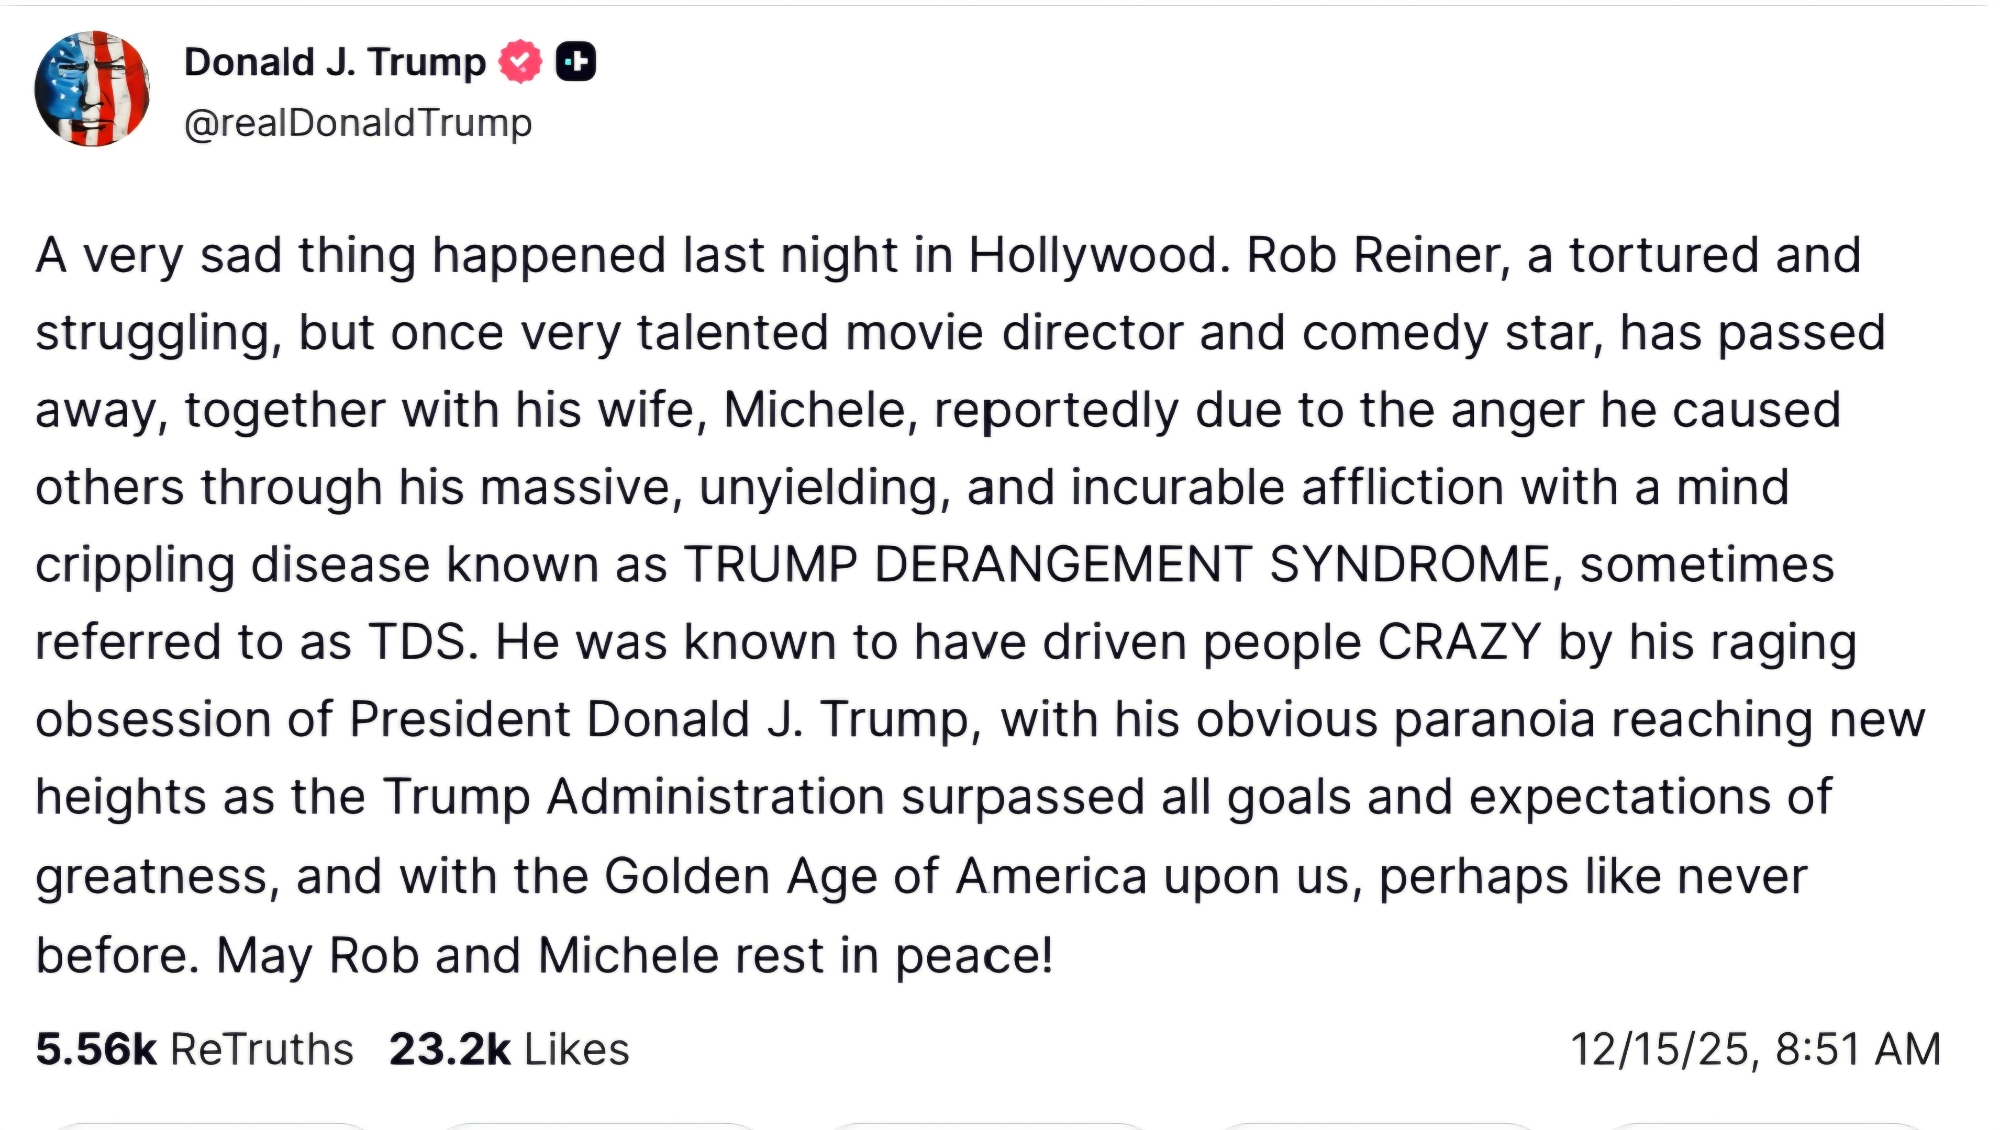Click the 12/15/25, 8:51 AM timestamp
The width and height of the screenshot is (2000, 1130).
coord(1755,1049)
